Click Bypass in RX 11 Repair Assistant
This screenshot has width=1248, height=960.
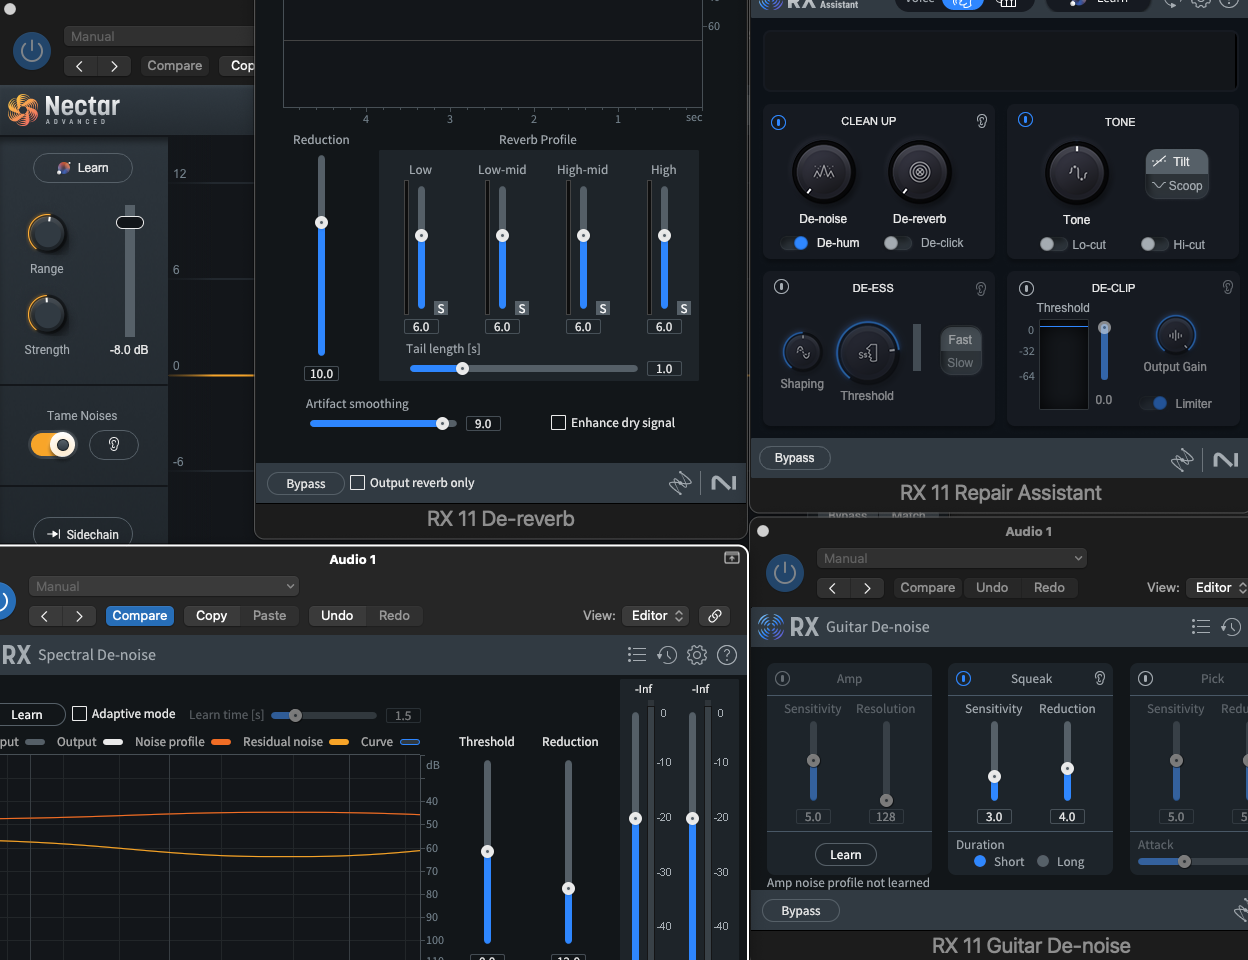pos(795,458)
